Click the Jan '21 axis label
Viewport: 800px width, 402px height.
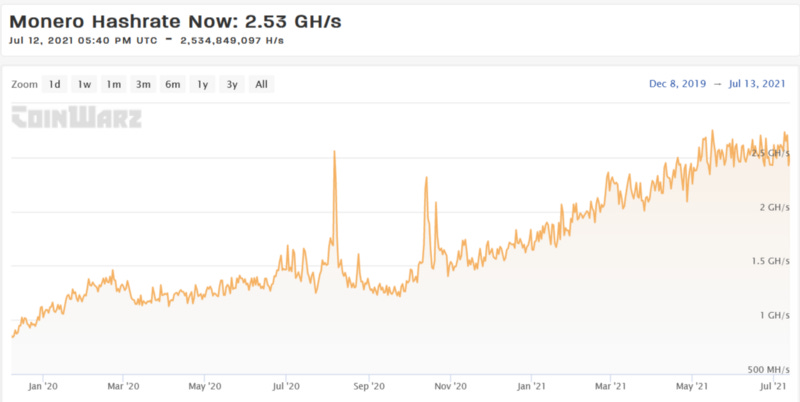[531, 387]
